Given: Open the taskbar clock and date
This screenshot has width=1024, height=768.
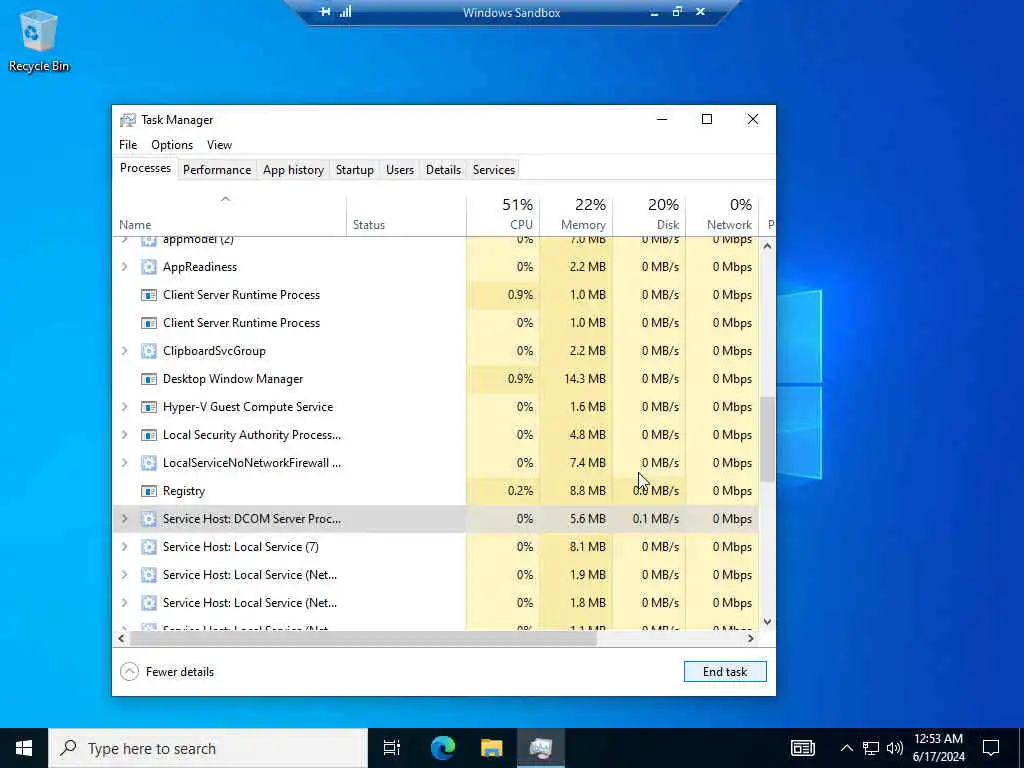Looking at the screenshot, I should tap(938, 748).
